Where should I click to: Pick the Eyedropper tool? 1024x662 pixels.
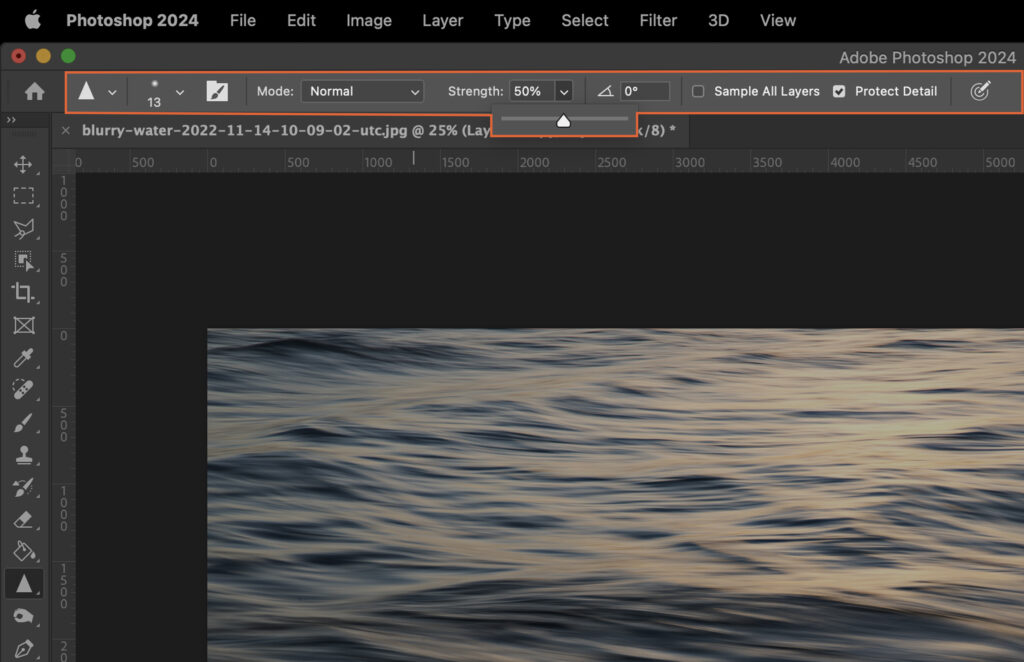pyautogui.click(x=23, y=358)
